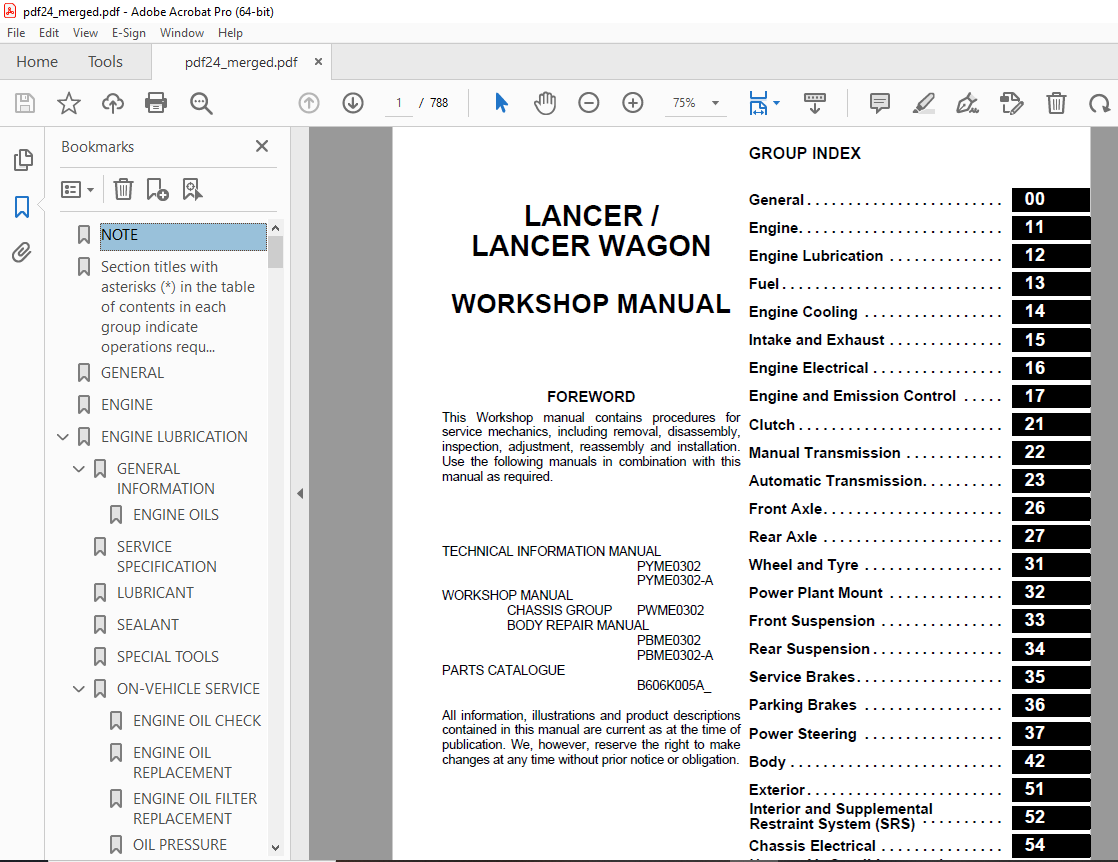Open the Help menu
Image resolution: width=1118 pixels, height=862 pixels.
(x=230, y=33)
